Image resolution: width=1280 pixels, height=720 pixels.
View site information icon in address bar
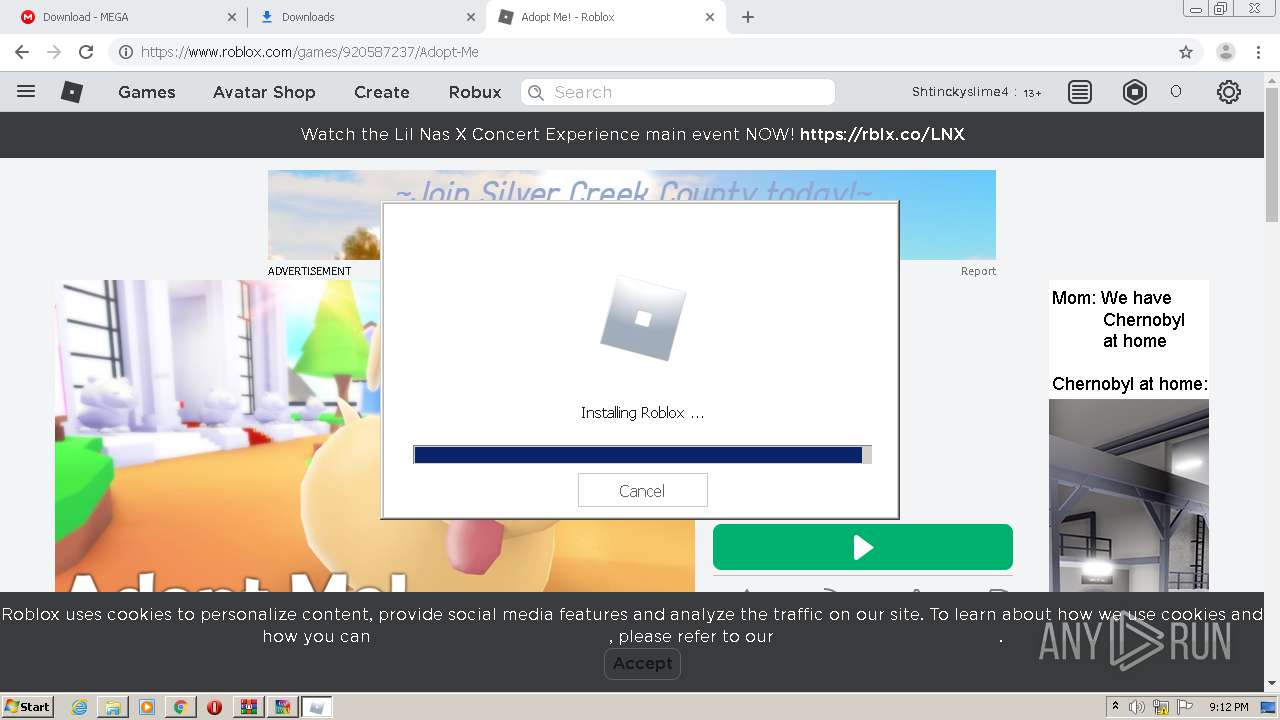125,52
